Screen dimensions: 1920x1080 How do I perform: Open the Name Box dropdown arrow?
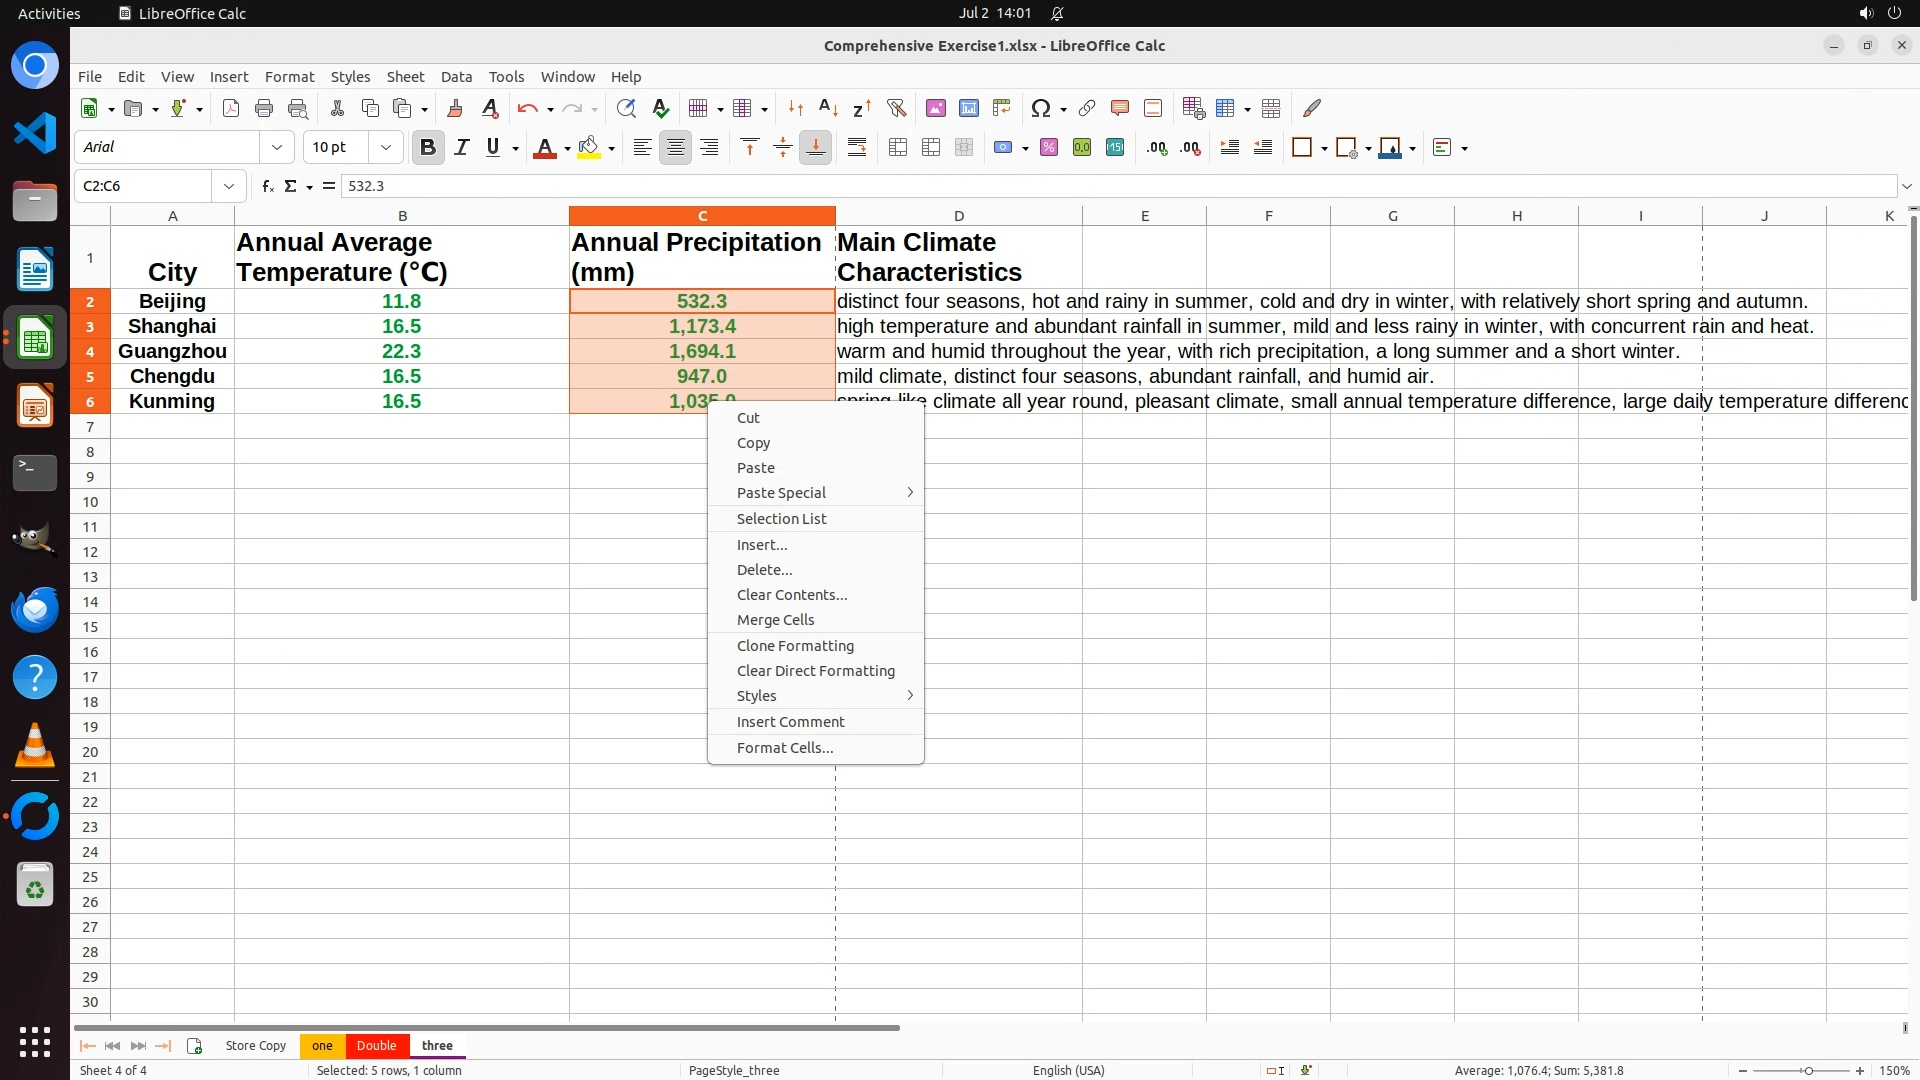[229, 186]
